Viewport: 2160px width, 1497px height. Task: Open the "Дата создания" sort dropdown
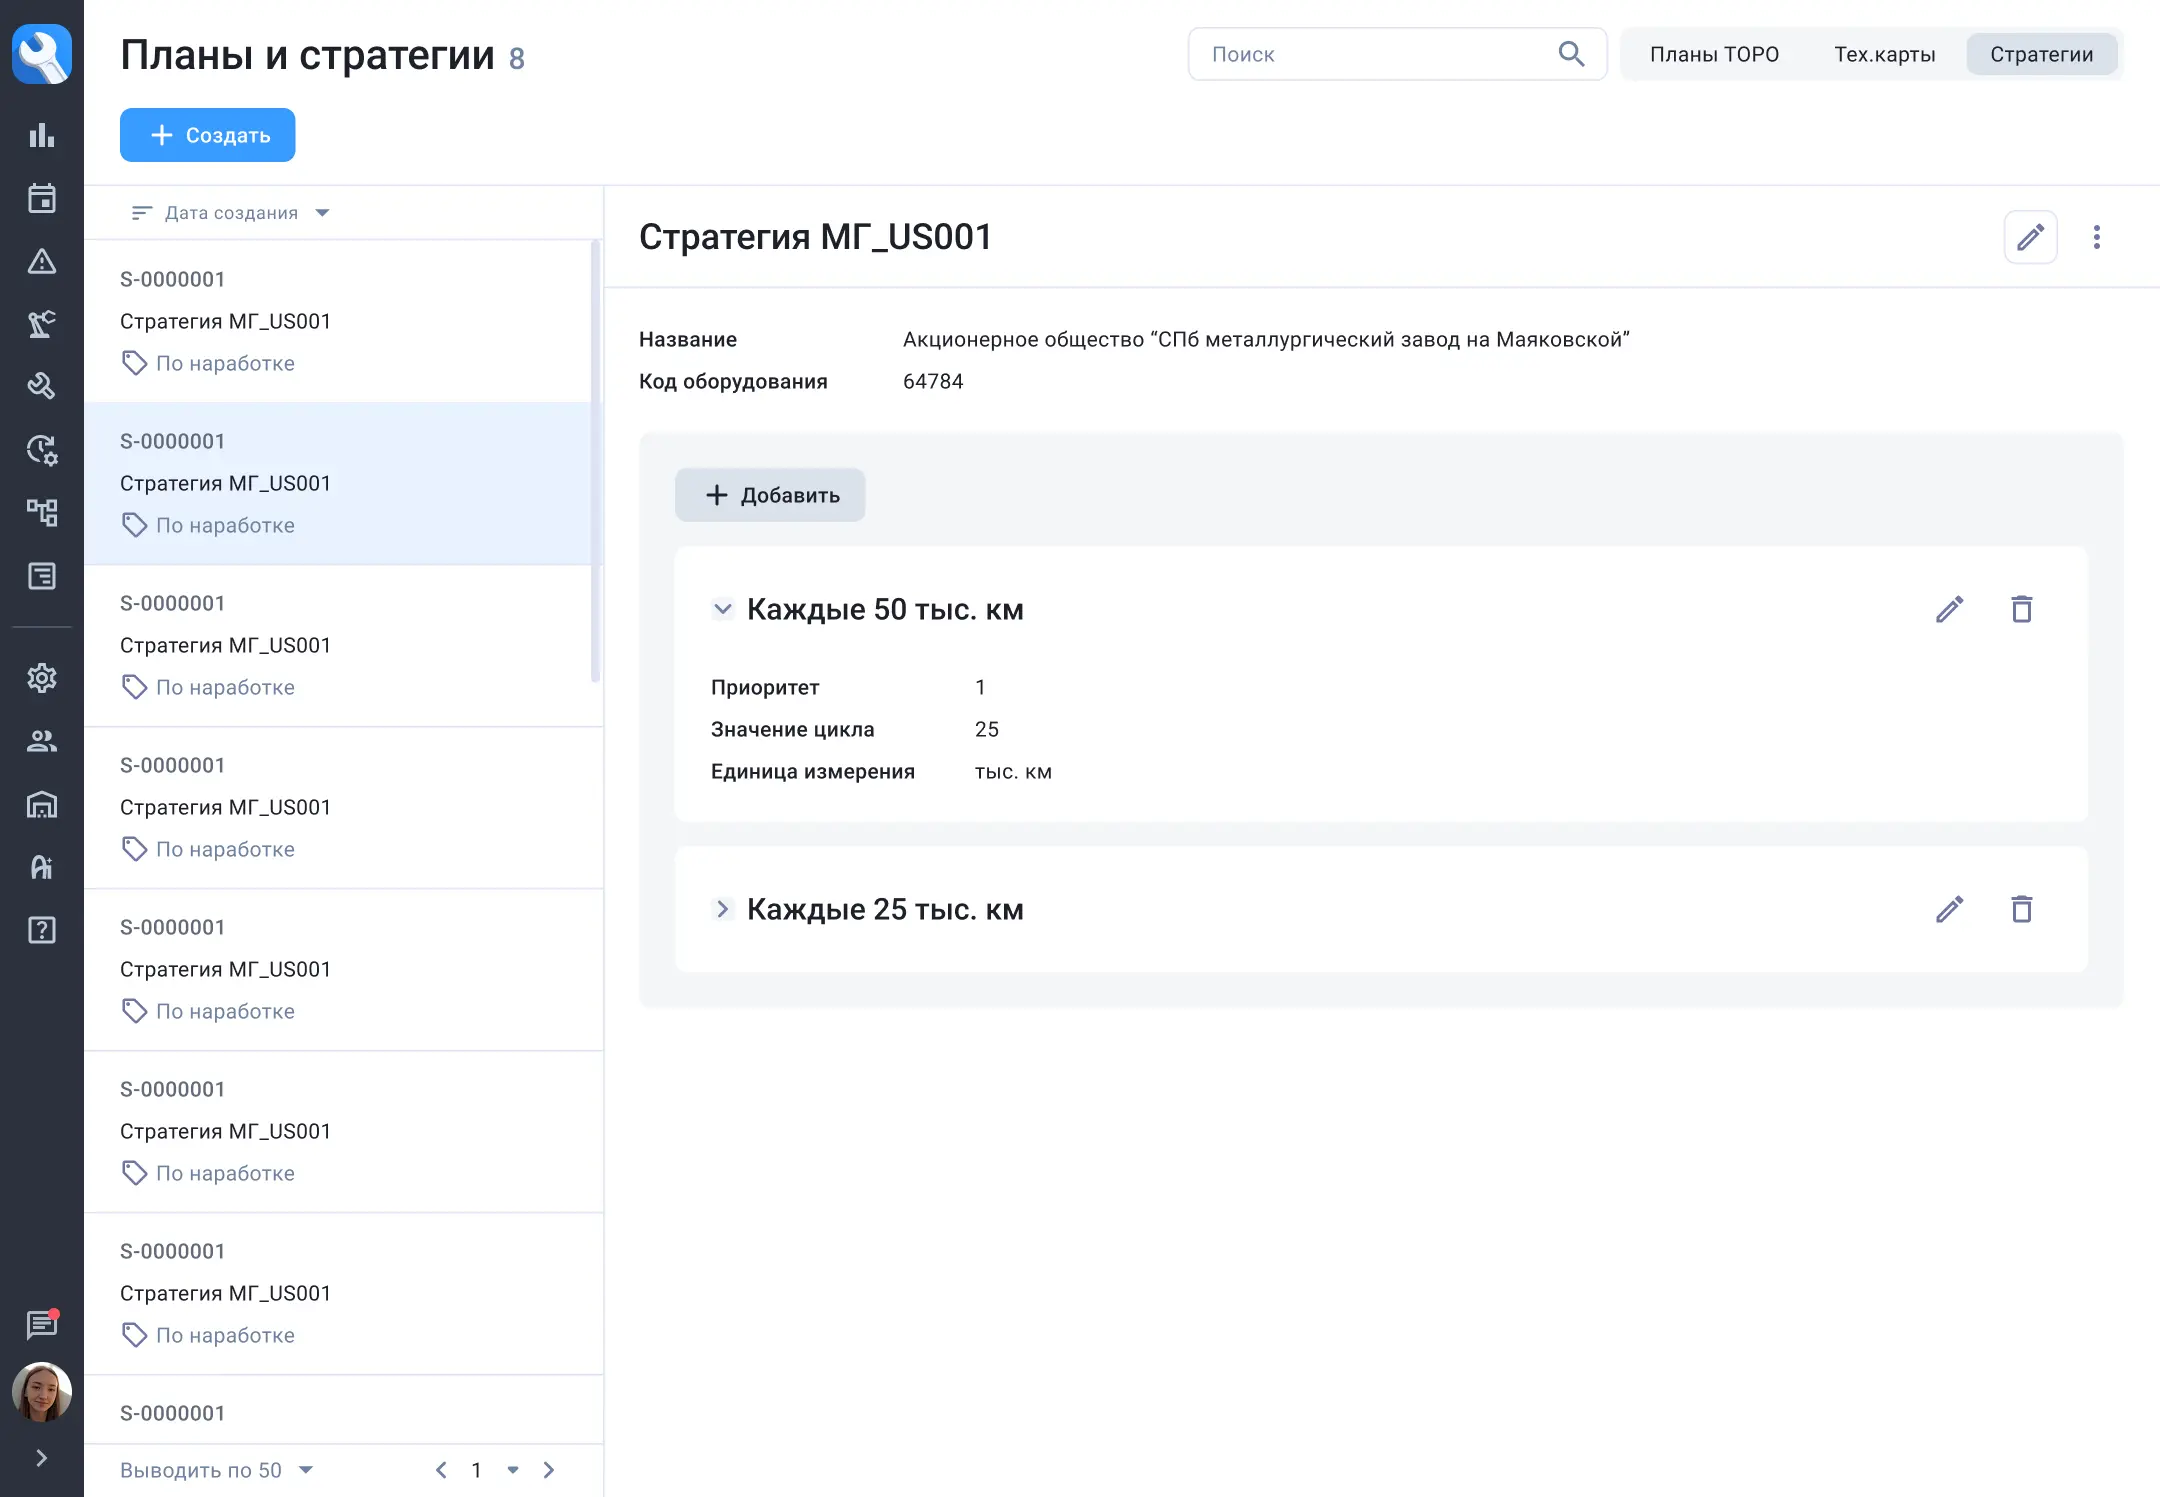click(231, 213)
